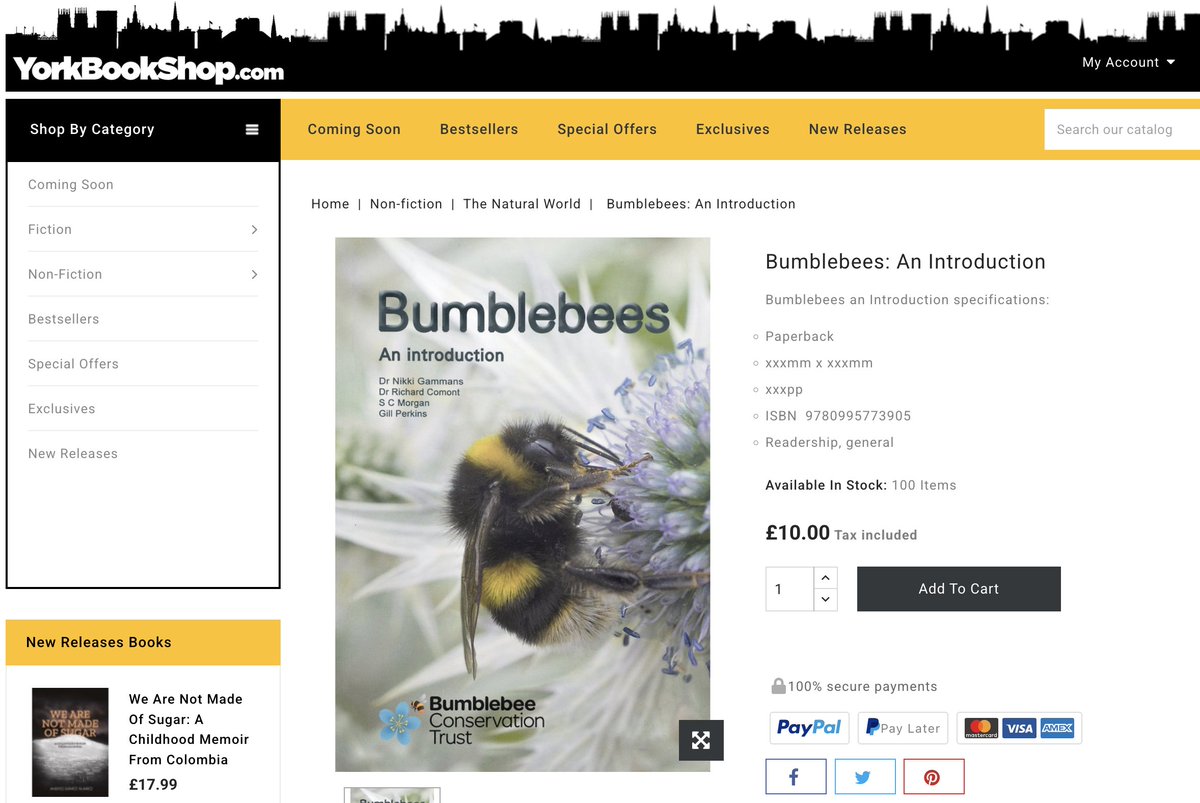Click the YorkBookShop.com logo
Screen dimensions: 1200x803
[x=148, y=69]
